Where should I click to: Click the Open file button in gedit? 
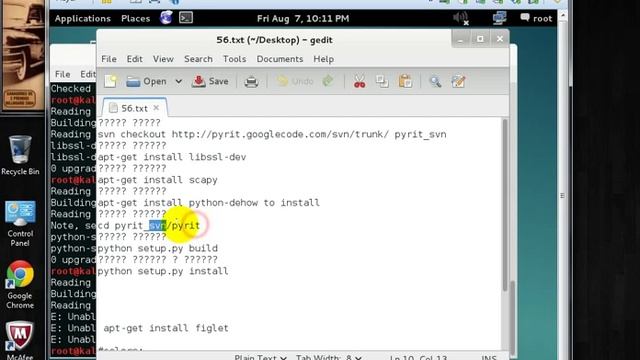[146, 81]
